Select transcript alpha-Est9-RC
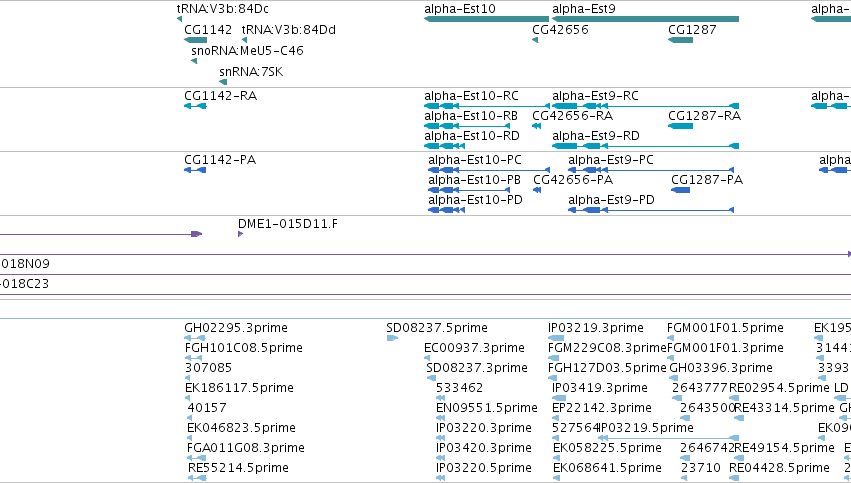Image resolution: width=851 pixels, height=483 pixels. pyautogui.click(x=645, y=106)
